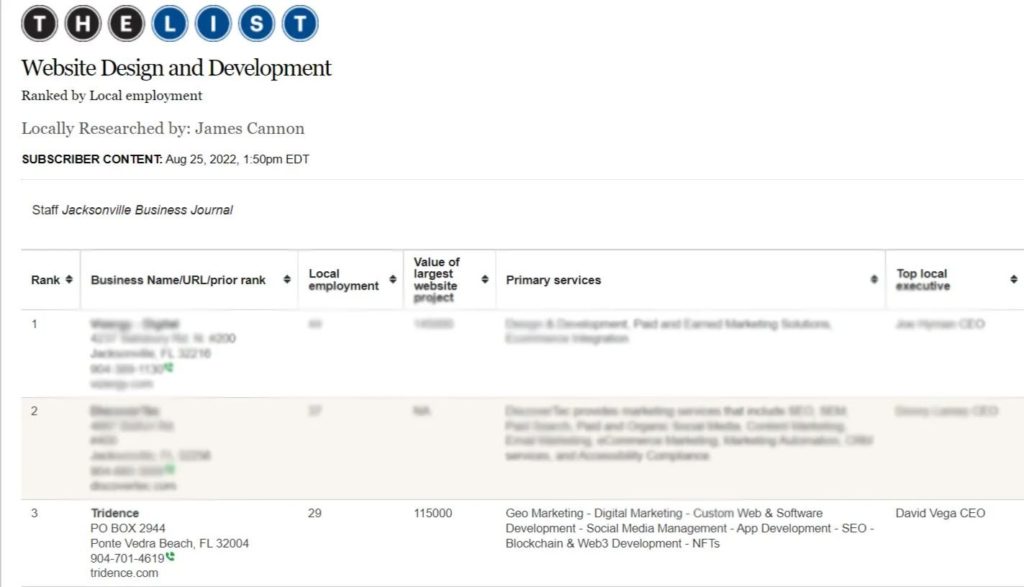
Task: Click the Website Design and Development heading
Action: coord(176,68)
